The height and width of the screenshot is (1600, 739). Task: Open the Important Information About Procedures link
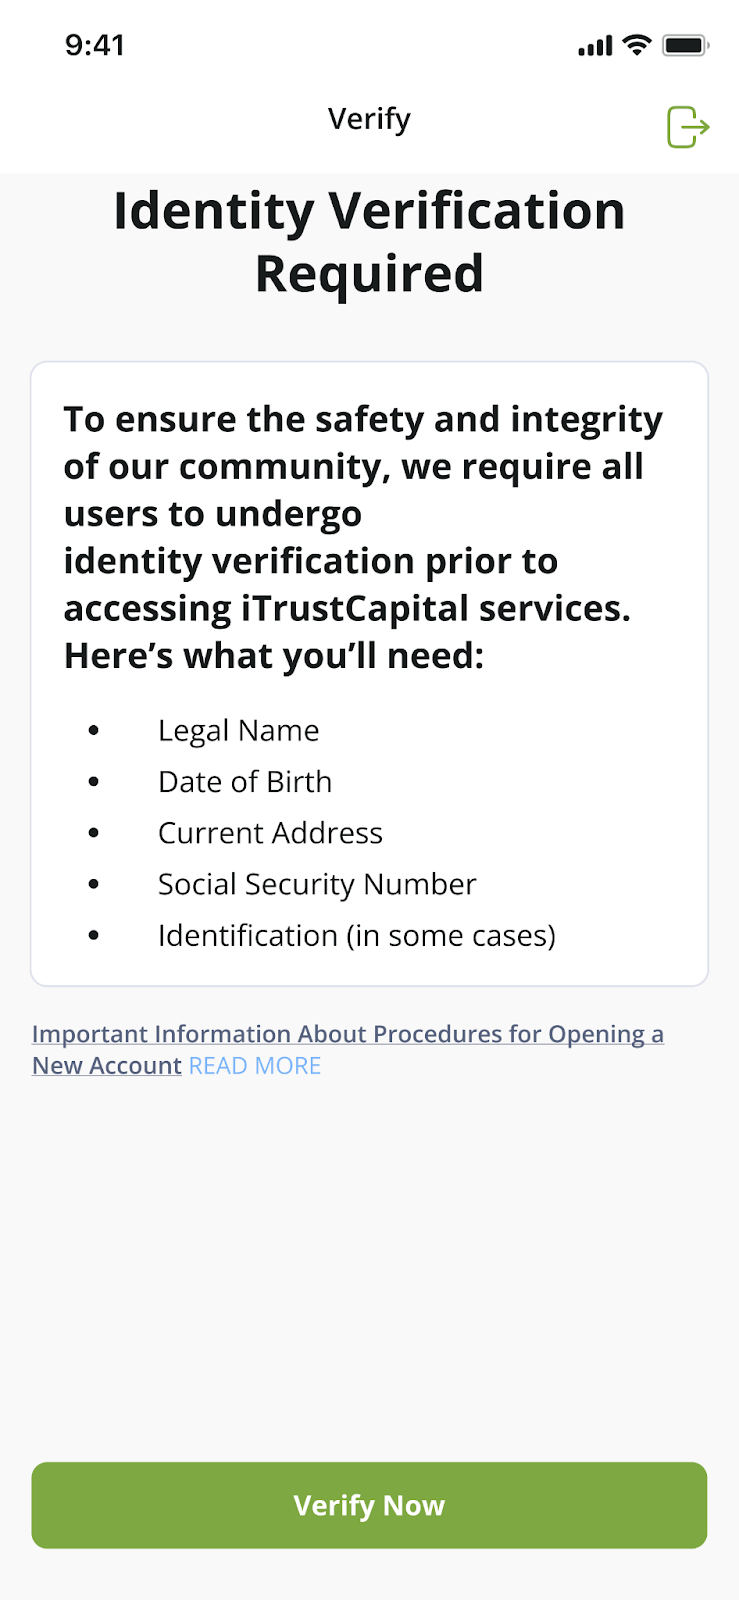click(x=347, y=1034)
